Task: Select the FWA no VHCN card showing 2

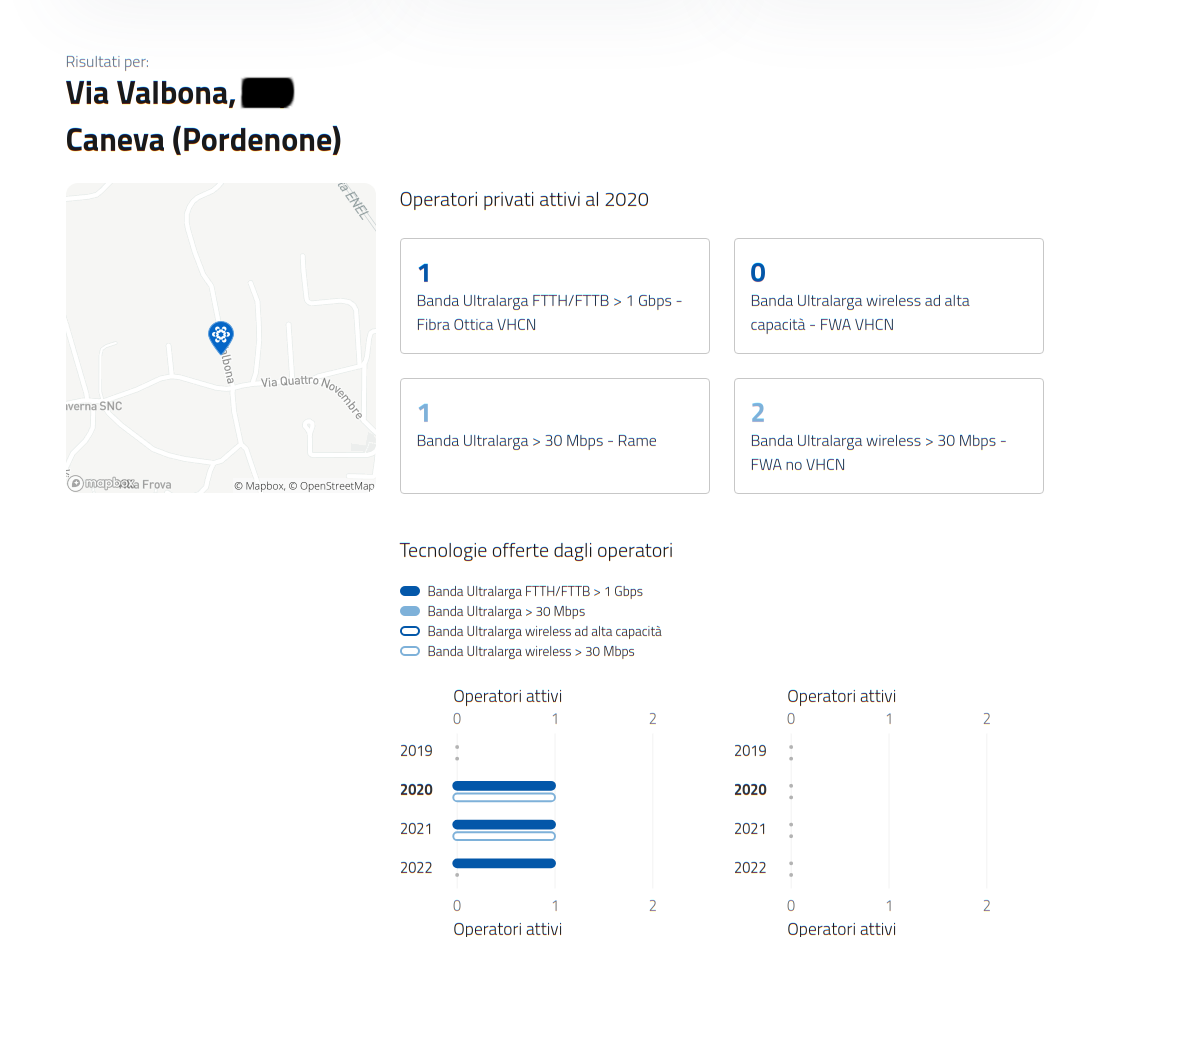Action: coord(888,436)
